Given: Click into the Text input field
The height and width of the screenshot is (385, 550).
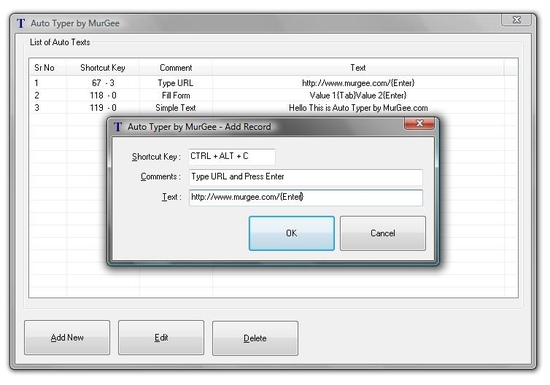Looking at the screenshot, I should 306,197.
